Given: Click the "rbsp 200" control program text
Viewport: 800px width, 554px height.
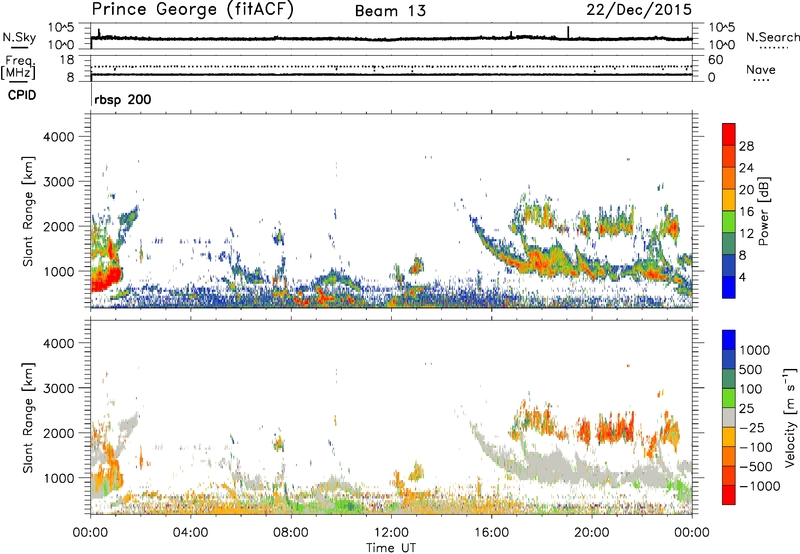Looking at the screenshot, I should click(x=122, y=99).
